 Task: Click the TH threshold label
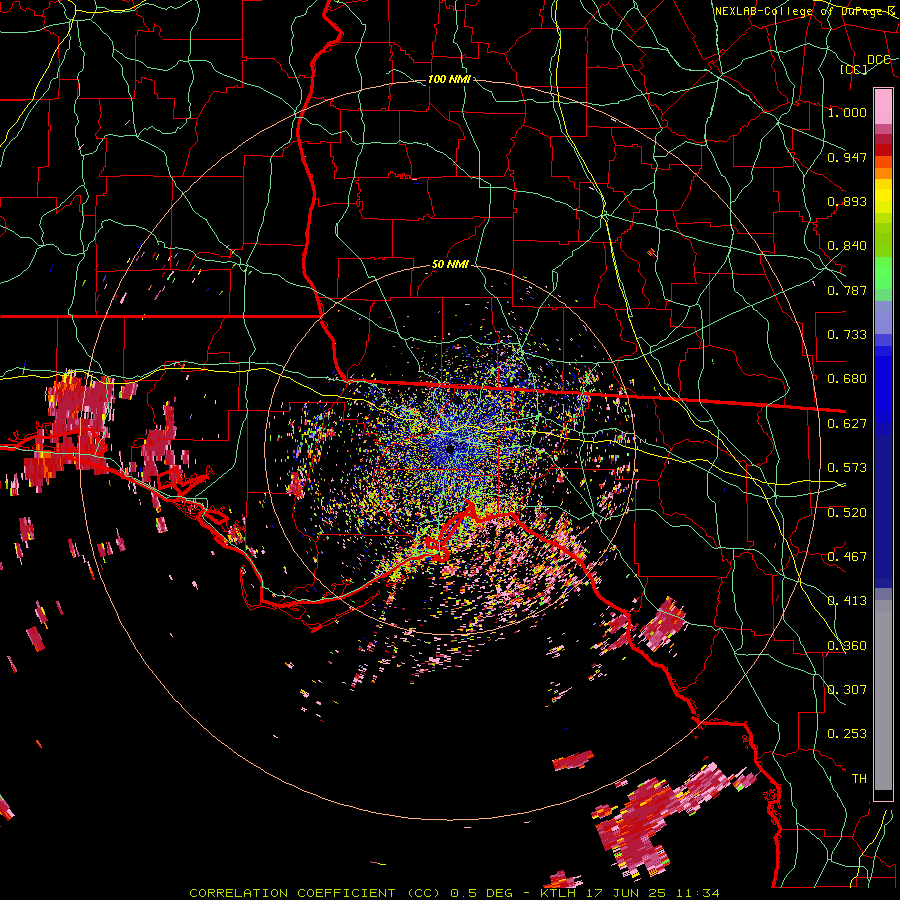coord(859,779)
